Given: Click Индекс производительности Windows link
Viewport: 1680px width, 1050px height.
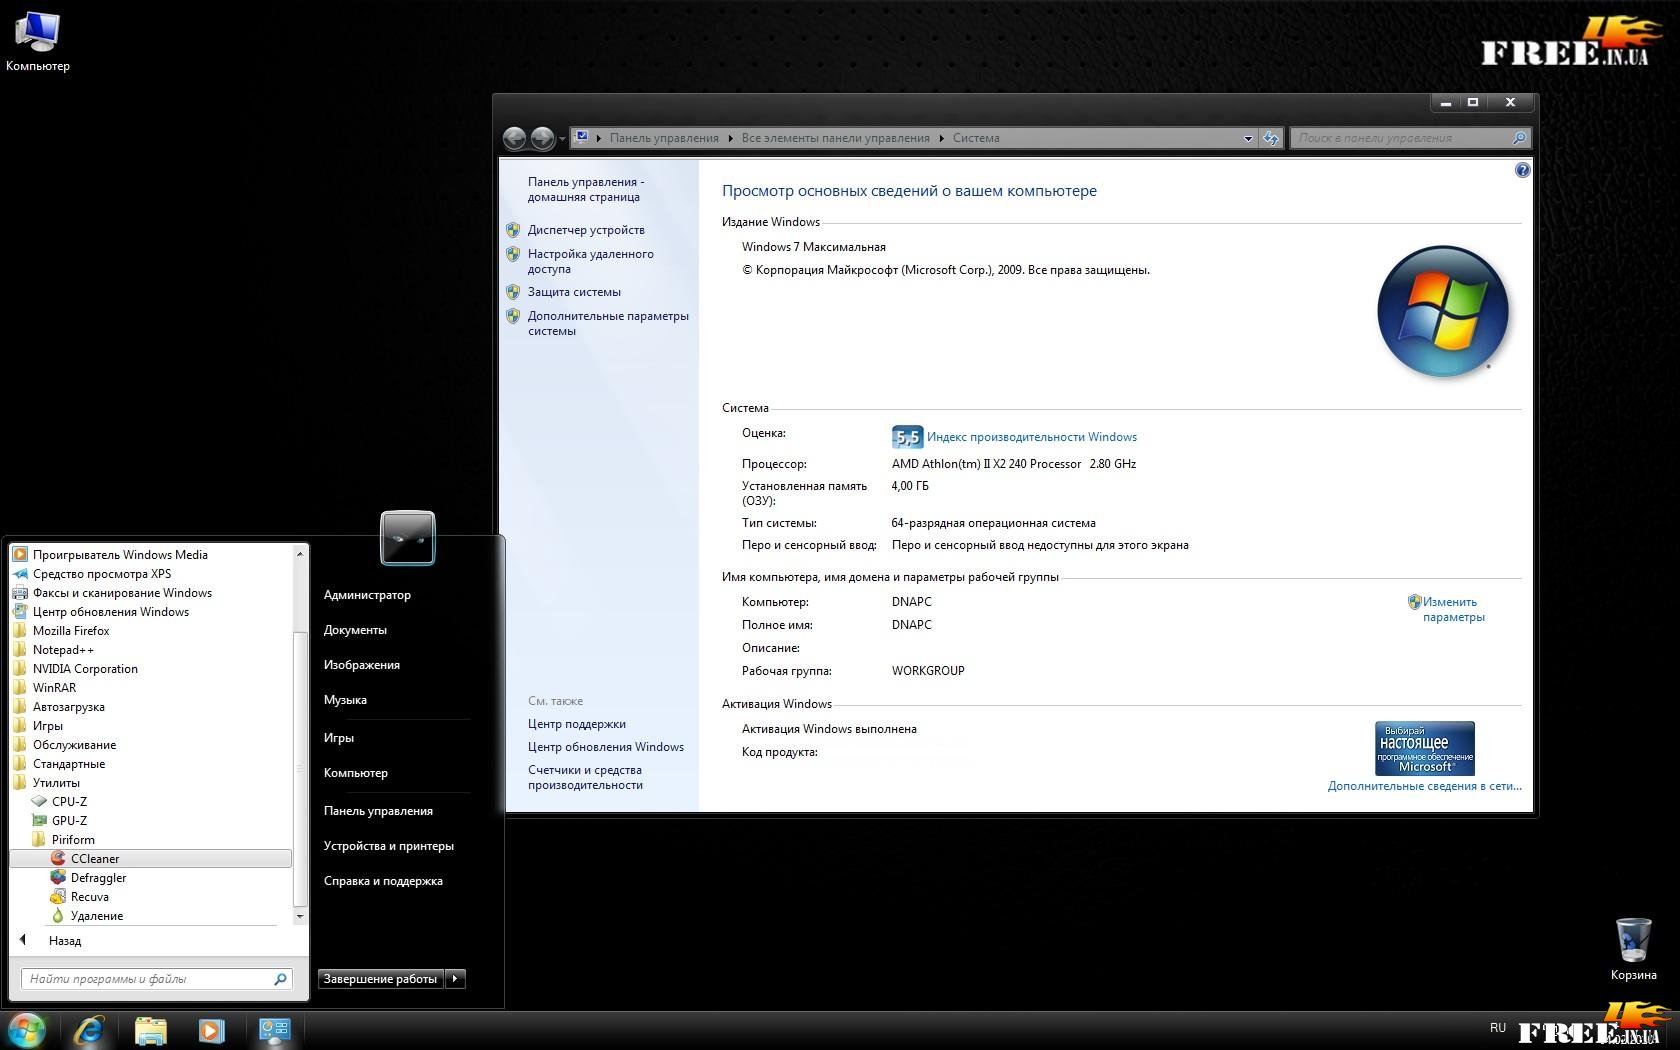Looking at the screenshot, I should (x=1032, y=437).
